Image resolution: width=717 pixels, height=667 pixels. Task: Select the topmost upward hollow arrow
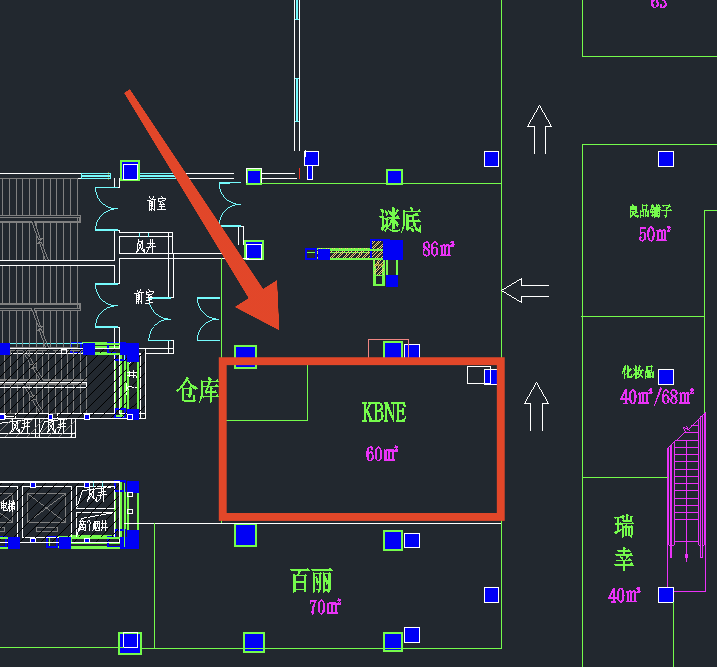(539, 130)
